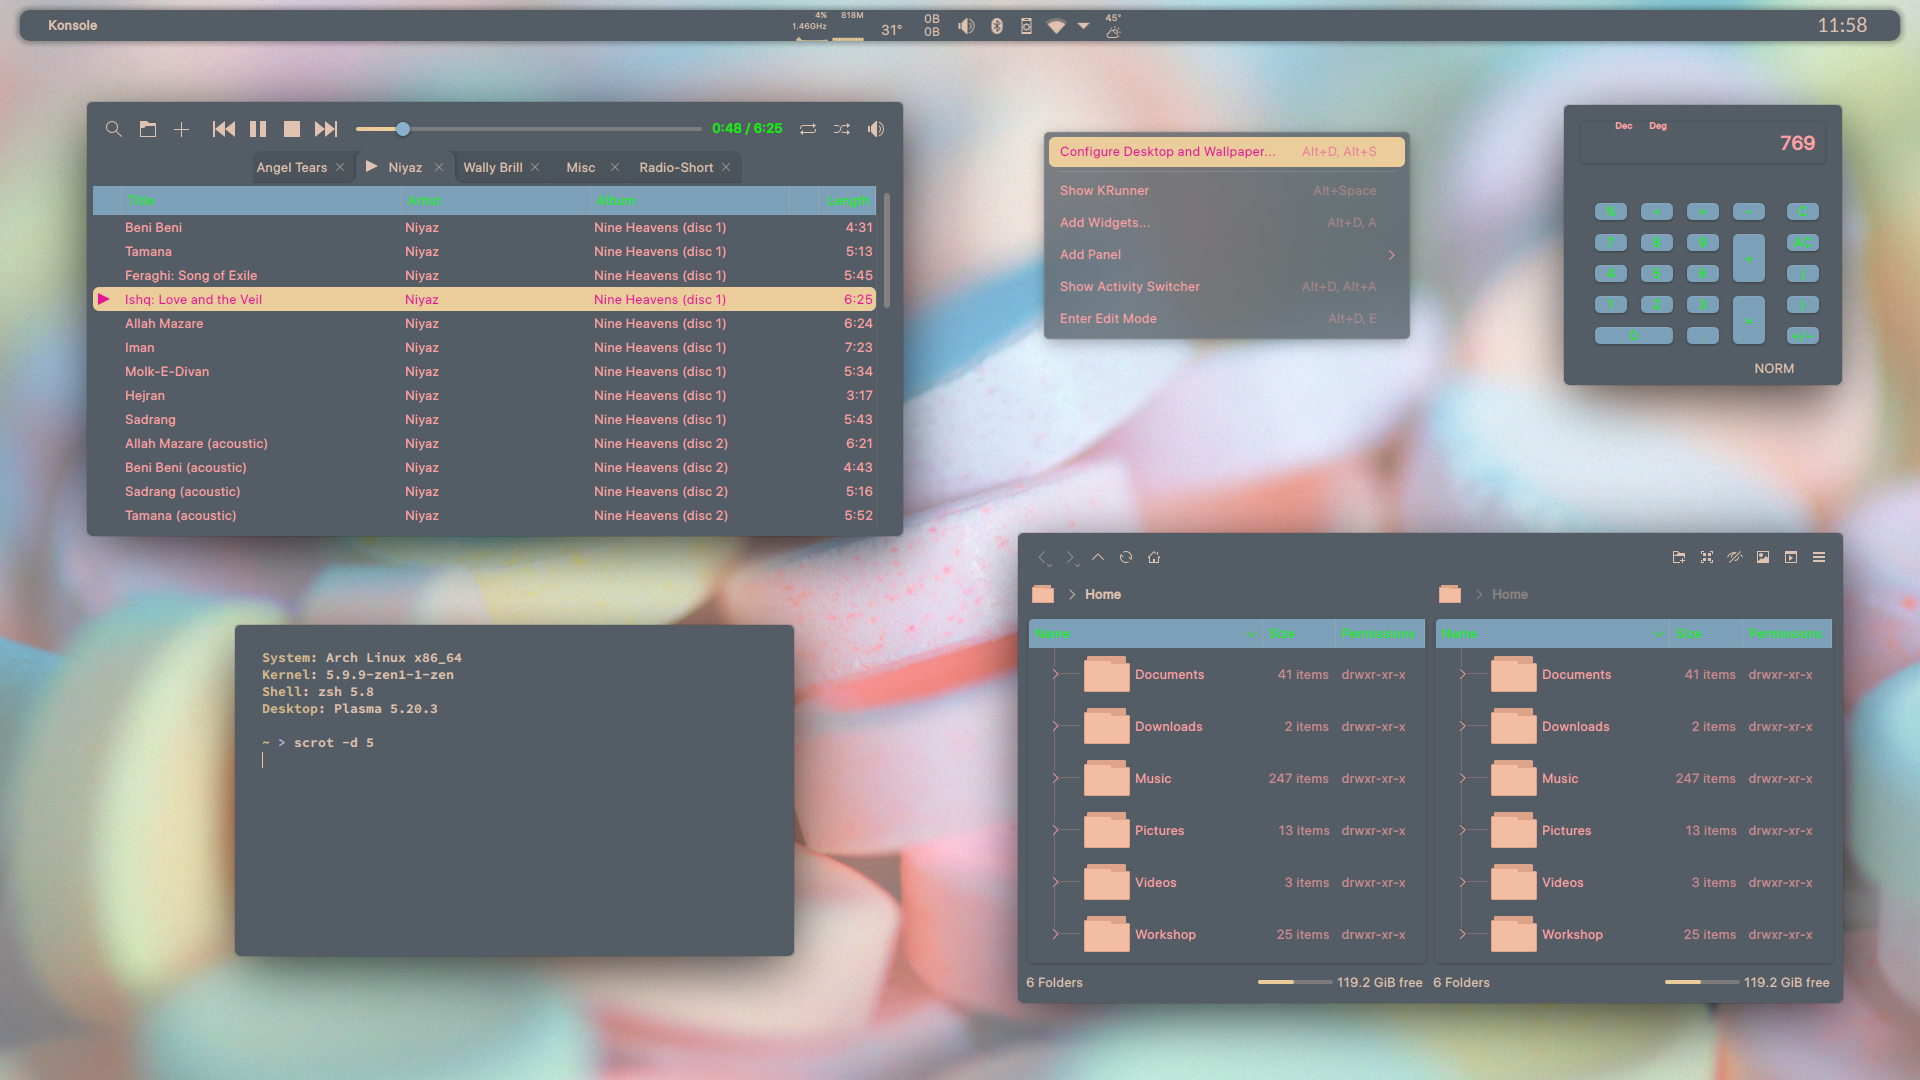The image size is (1920, 1080).
Task: Open the Add Panel submenu arrow
Action: [x=1391, y=255]
